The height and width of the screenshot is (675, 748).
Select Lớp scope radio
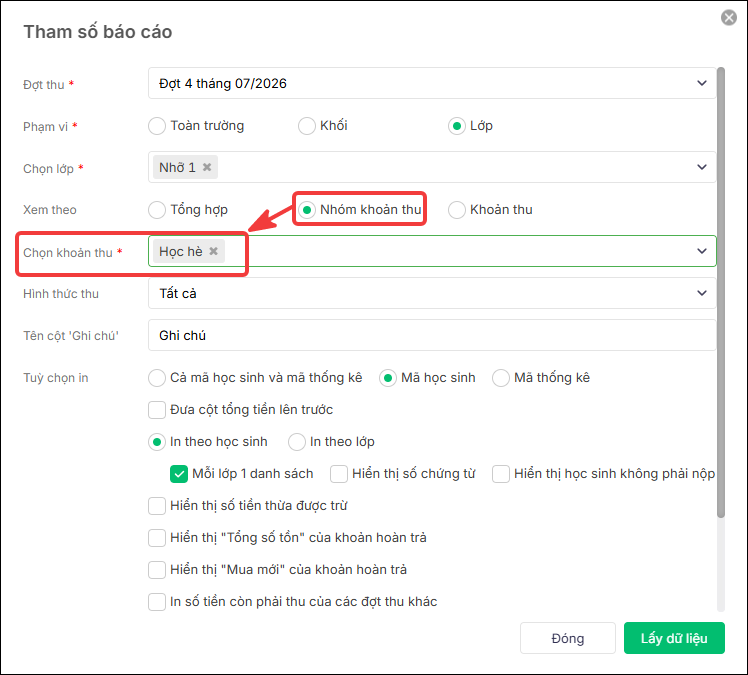click(457, 126)
